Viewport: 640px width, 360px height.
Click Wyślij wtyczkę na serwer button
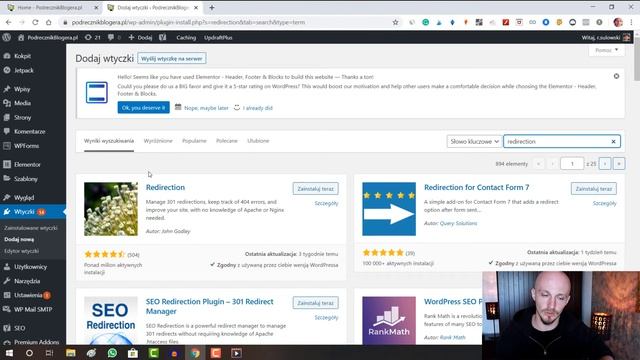point(172,58)
